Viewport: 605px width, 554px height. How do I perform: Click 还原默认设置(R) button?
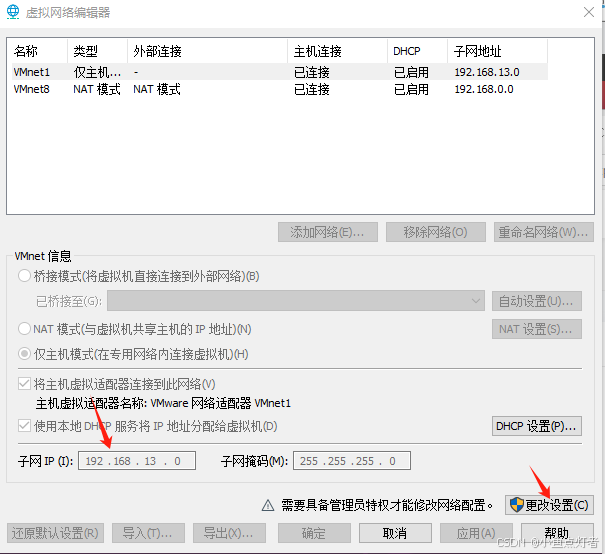pyautogui.click(x=55, y=533)
